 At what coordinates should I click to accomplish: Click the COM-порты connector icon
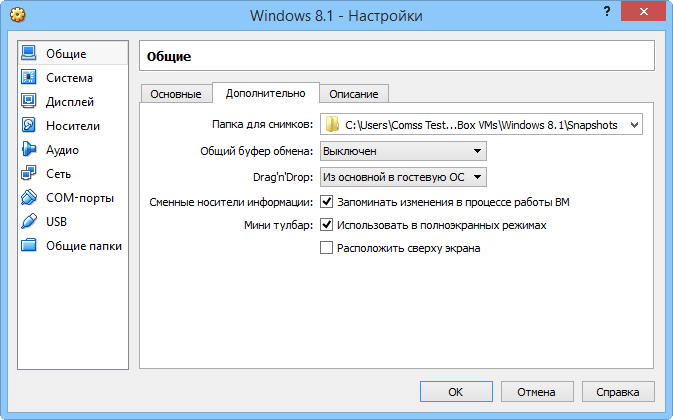(x=29, y=197)
